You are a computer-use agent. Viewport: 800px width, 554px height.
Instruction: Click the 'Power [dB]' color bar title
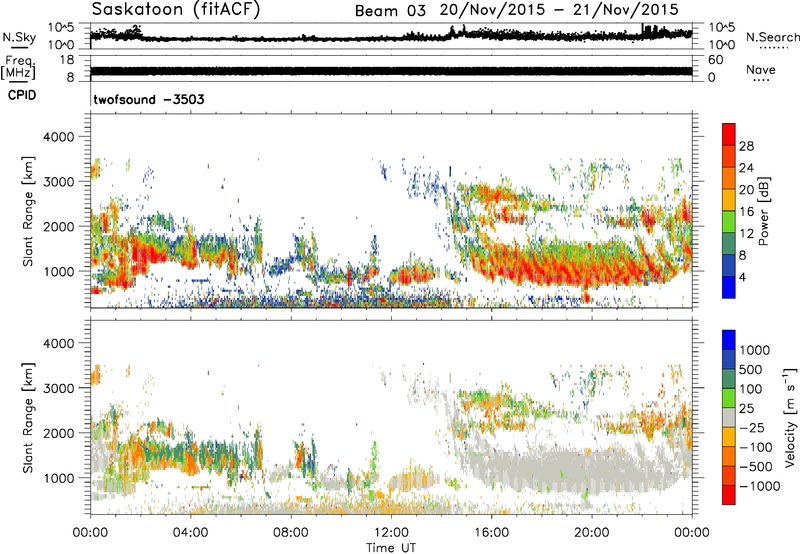coord(764,211)
